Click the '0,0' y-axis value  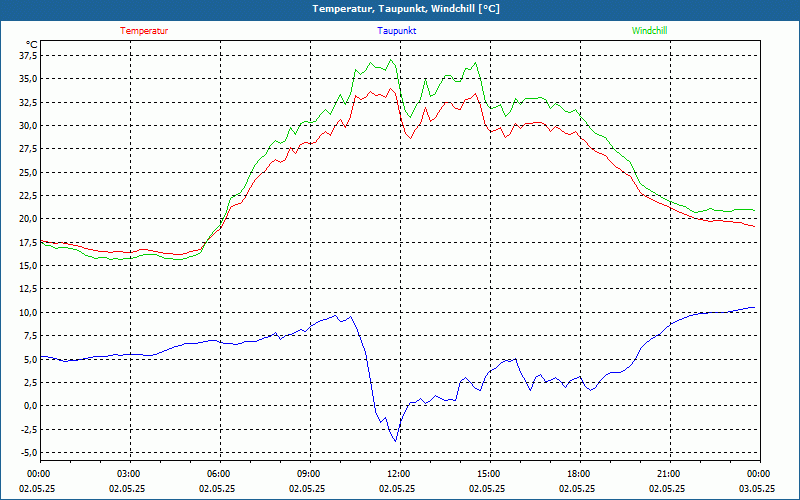[30, 406]
